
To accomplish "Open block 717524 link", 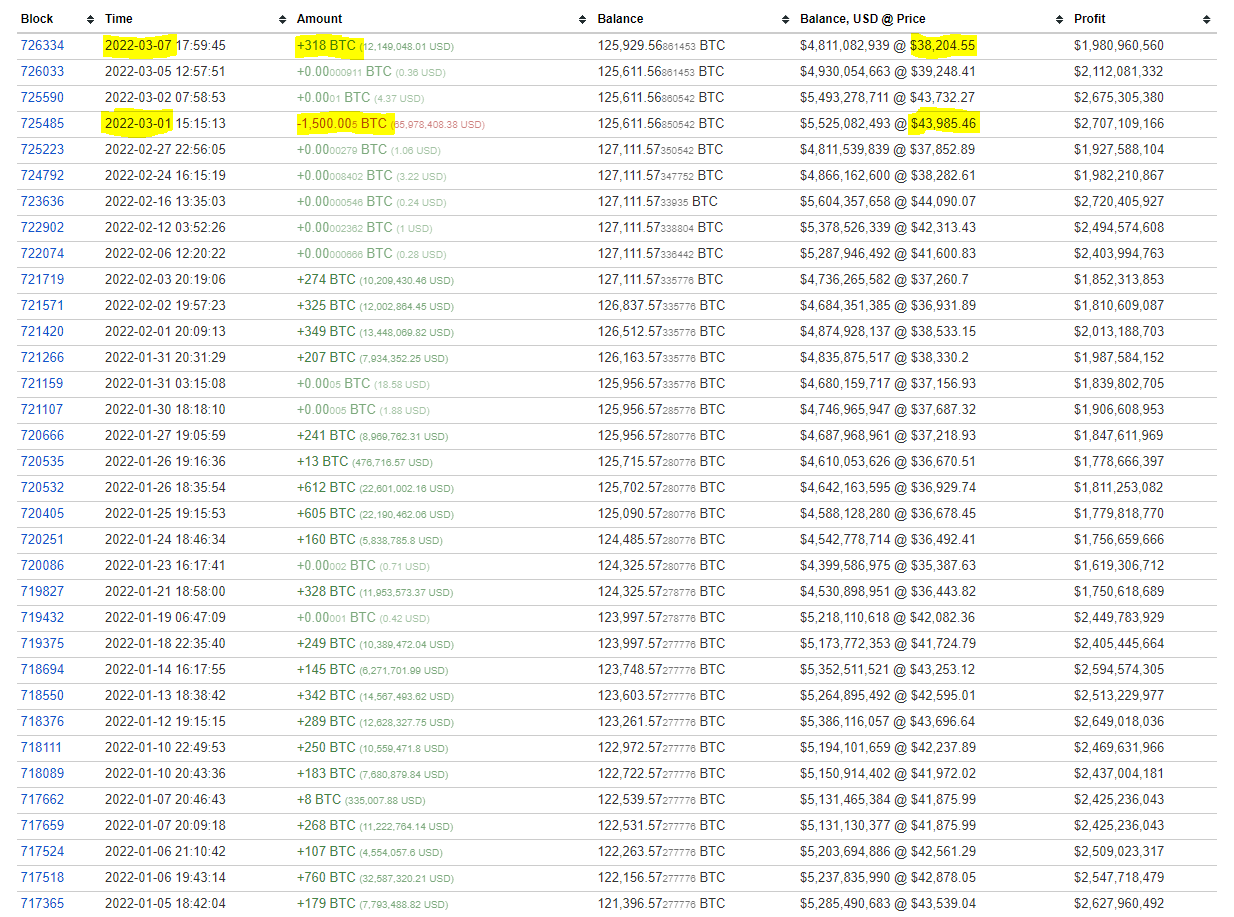I will pyautogui.click(x=42, y=852).
